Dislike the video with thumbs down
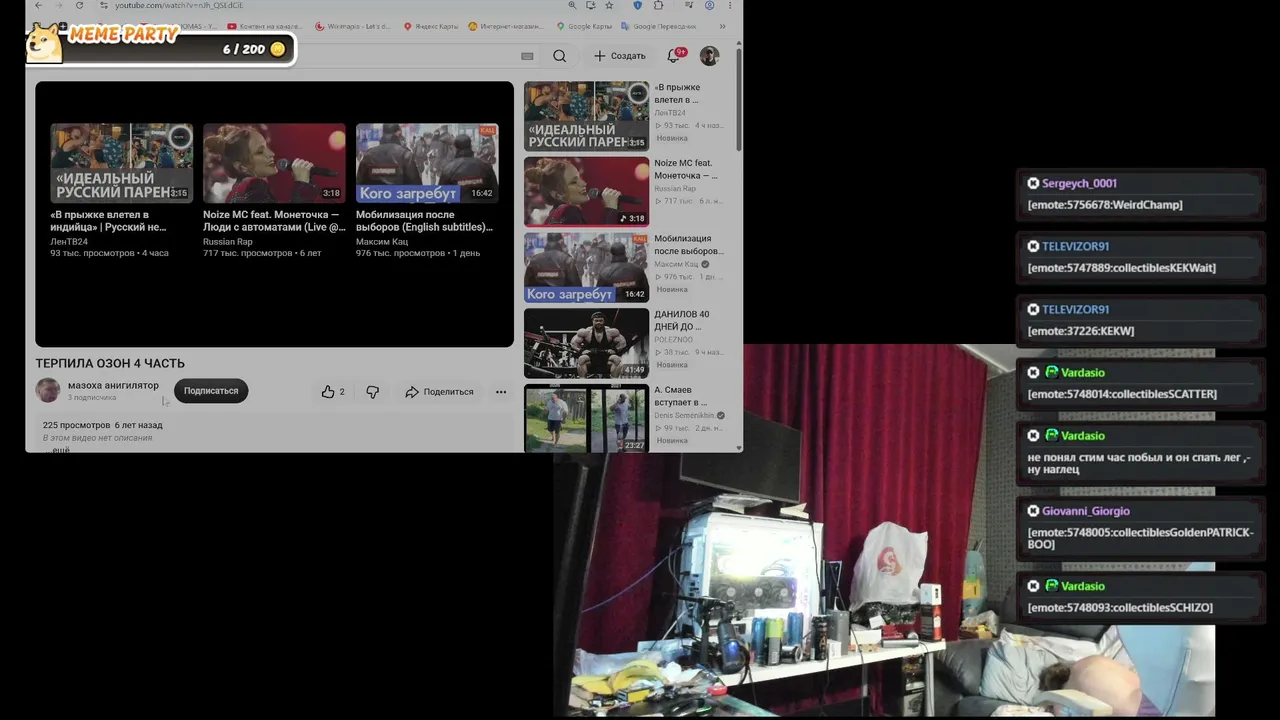This screenshot has width=1280, height=720. tap(372, 392)
